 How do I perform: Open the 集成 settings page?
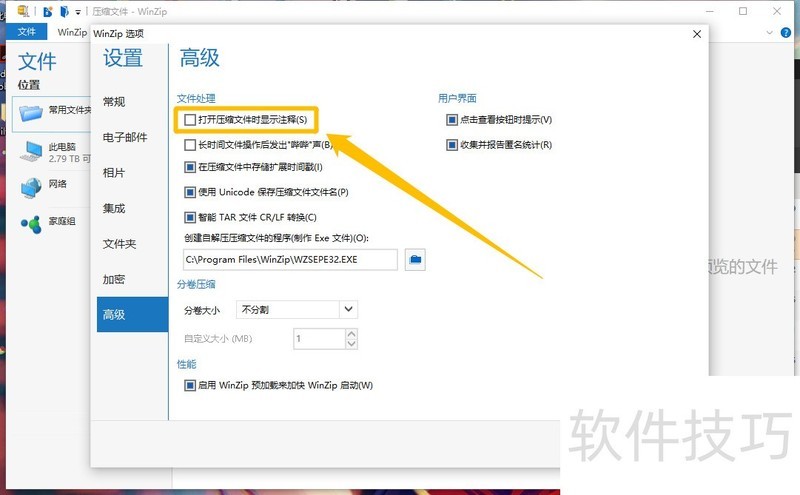tap(132, 208)
